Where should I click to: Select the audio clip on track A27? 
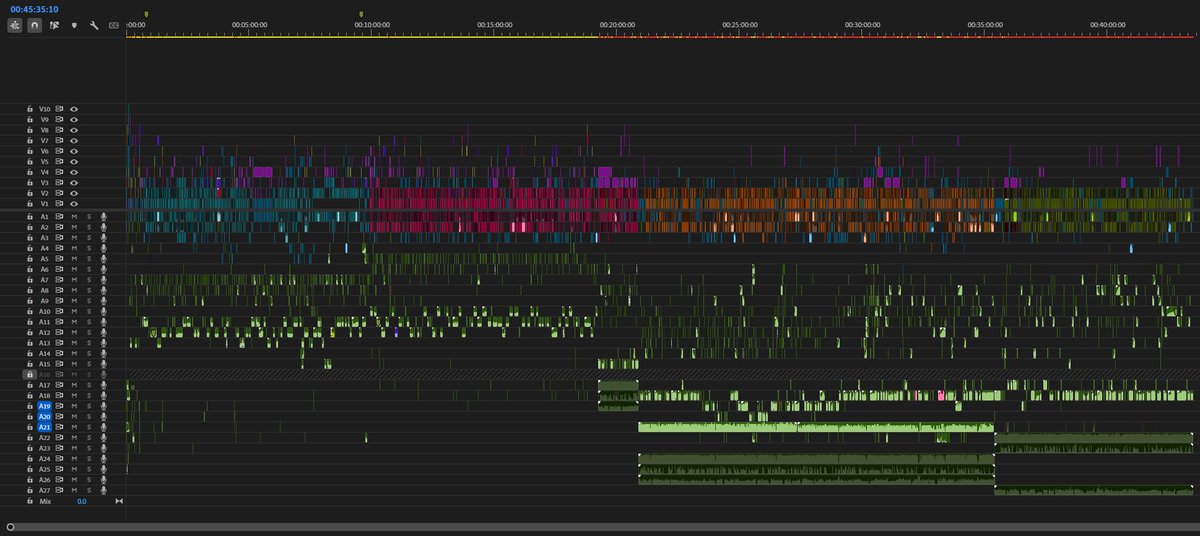click(x=1094, y=490)
